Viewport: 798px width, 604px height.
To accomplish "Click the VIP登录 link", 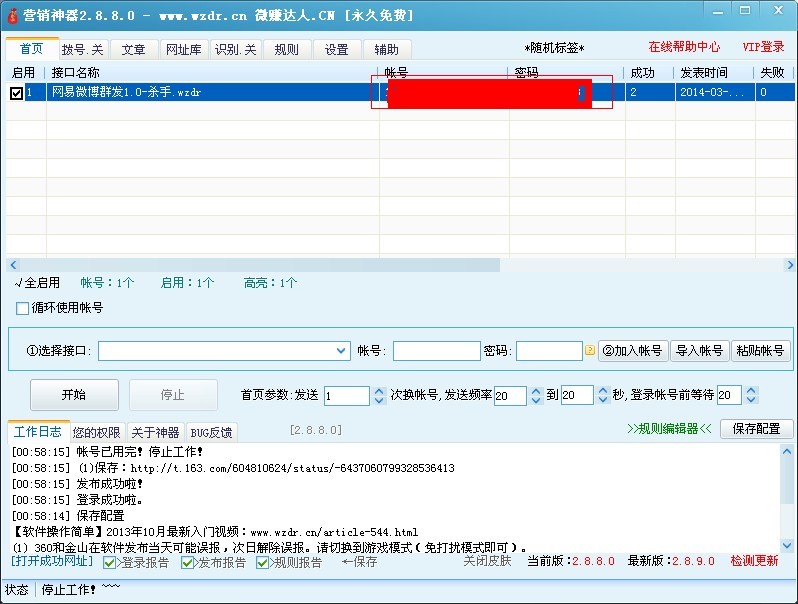I will (x=763, y=47).
